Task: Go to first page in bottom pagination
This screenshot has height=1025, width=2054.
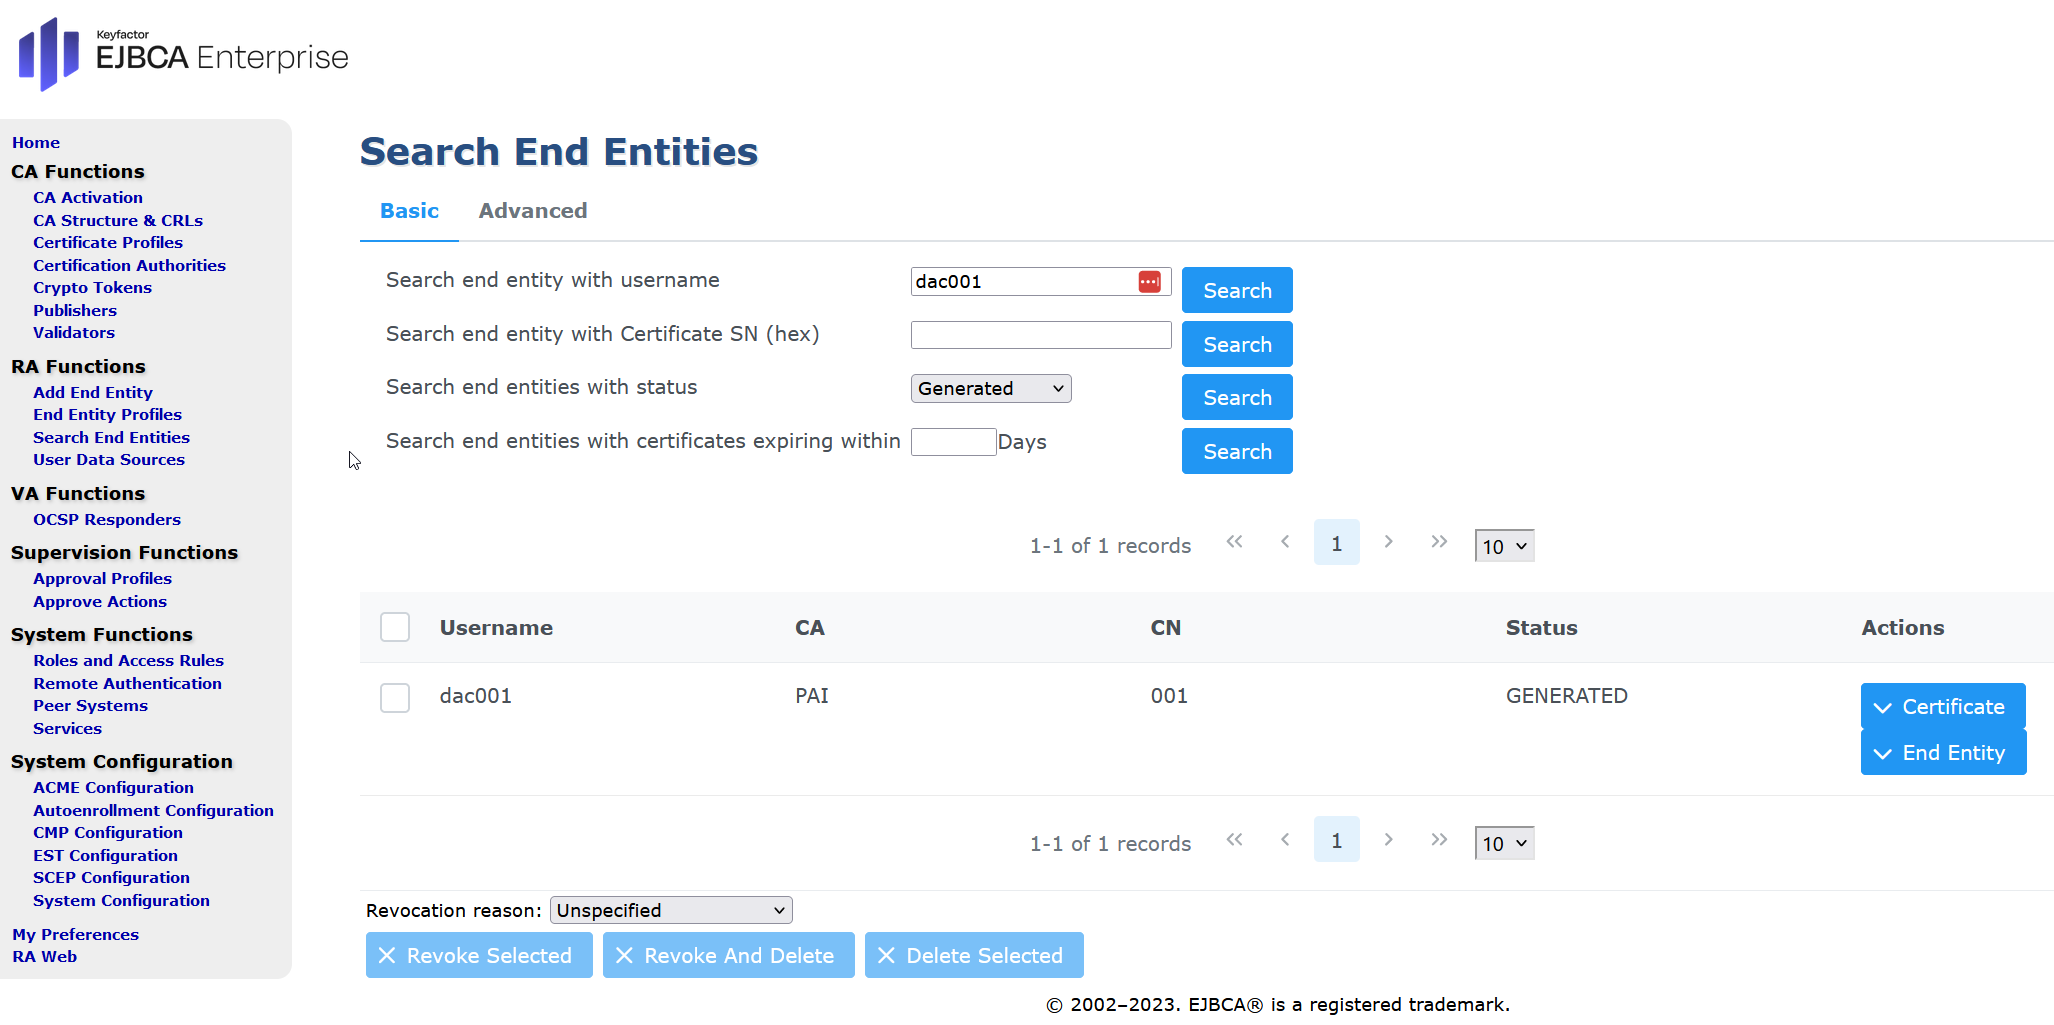Action: 1234,840
